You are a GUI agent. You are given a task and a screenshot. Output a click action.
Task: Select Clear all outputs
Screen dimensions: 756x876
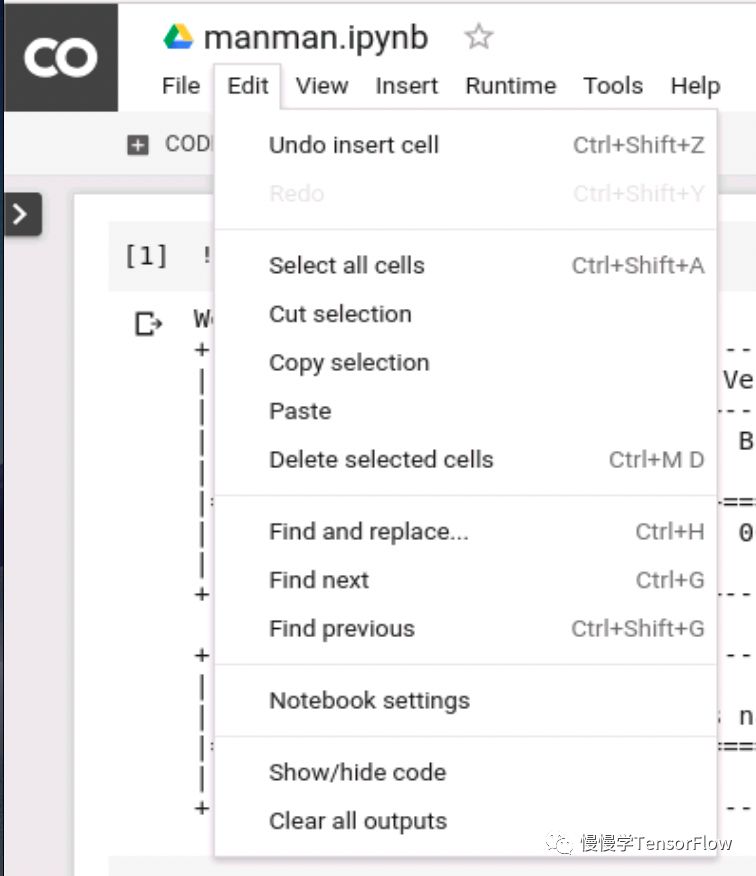pyautogui.click(x=357, y=821)
